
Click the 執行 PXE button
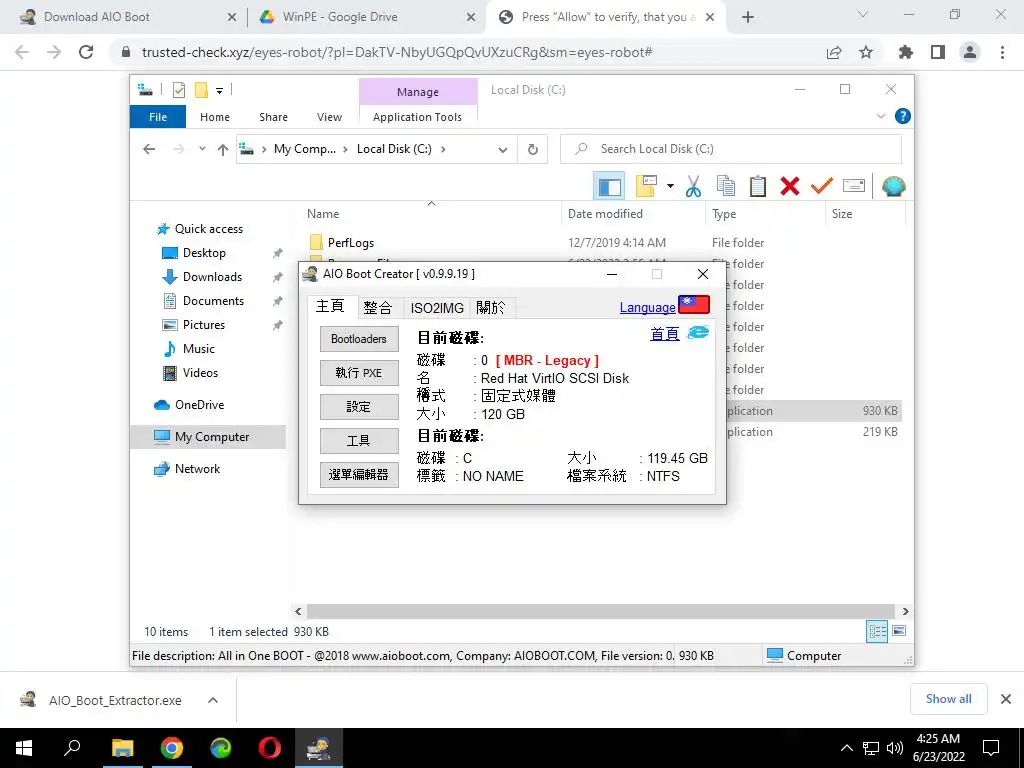coord(359,373)
